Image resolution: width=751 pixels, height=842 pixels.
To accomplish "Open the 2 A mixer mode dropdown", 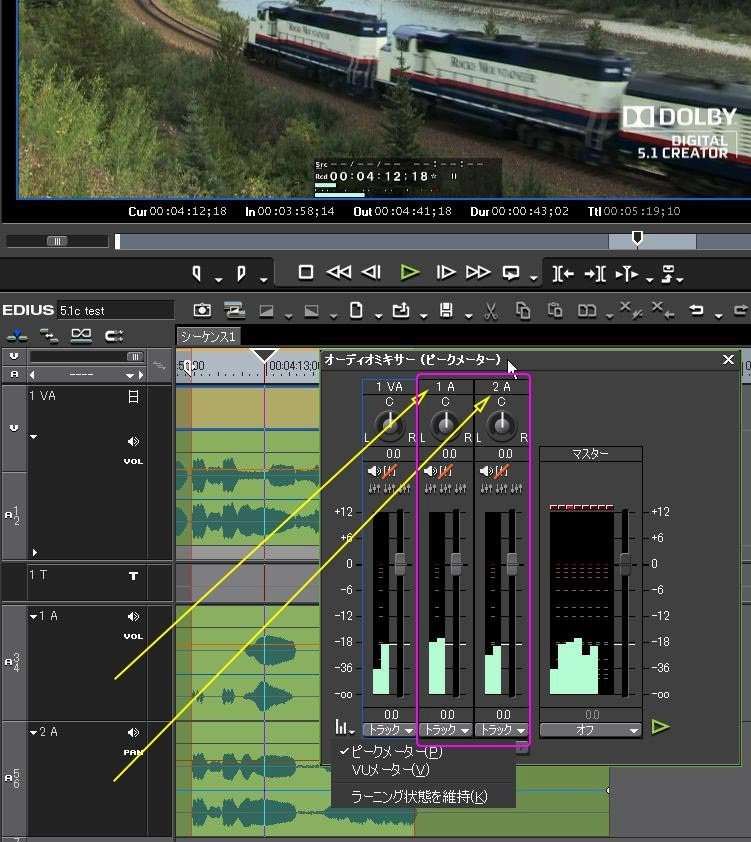I will click(x=501, y=730).
